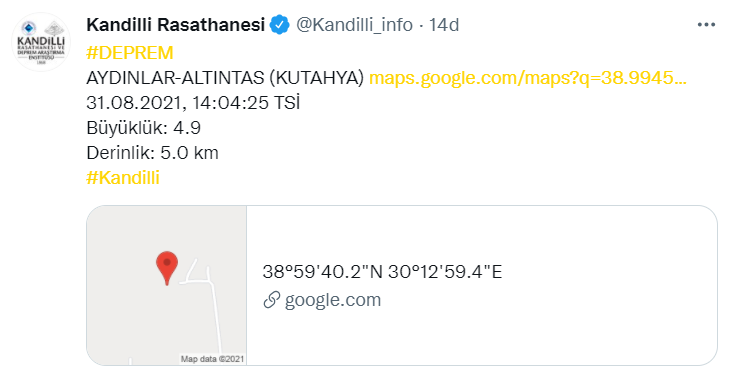This screenshot has height=374, width=738.
Task: Open the #Kandilli hashtag
Action: coord(123,178)
